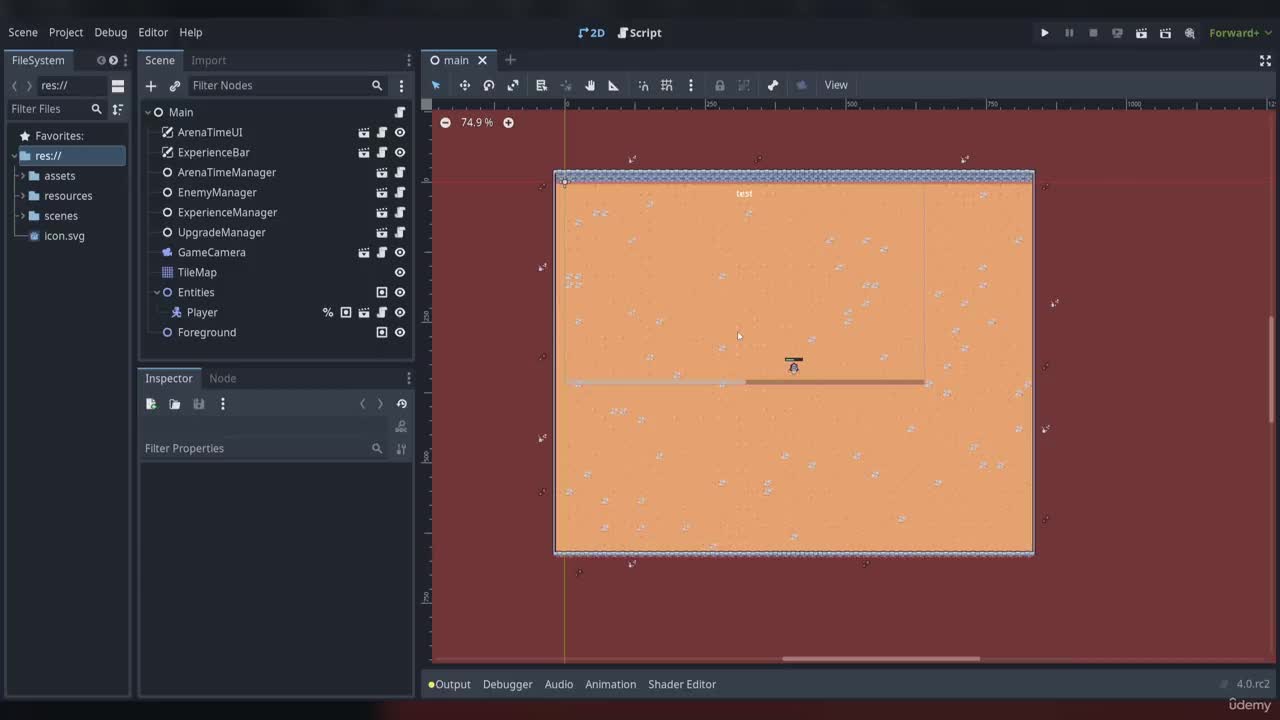Open the Debugger bottom panel

(x=507, y=684)
